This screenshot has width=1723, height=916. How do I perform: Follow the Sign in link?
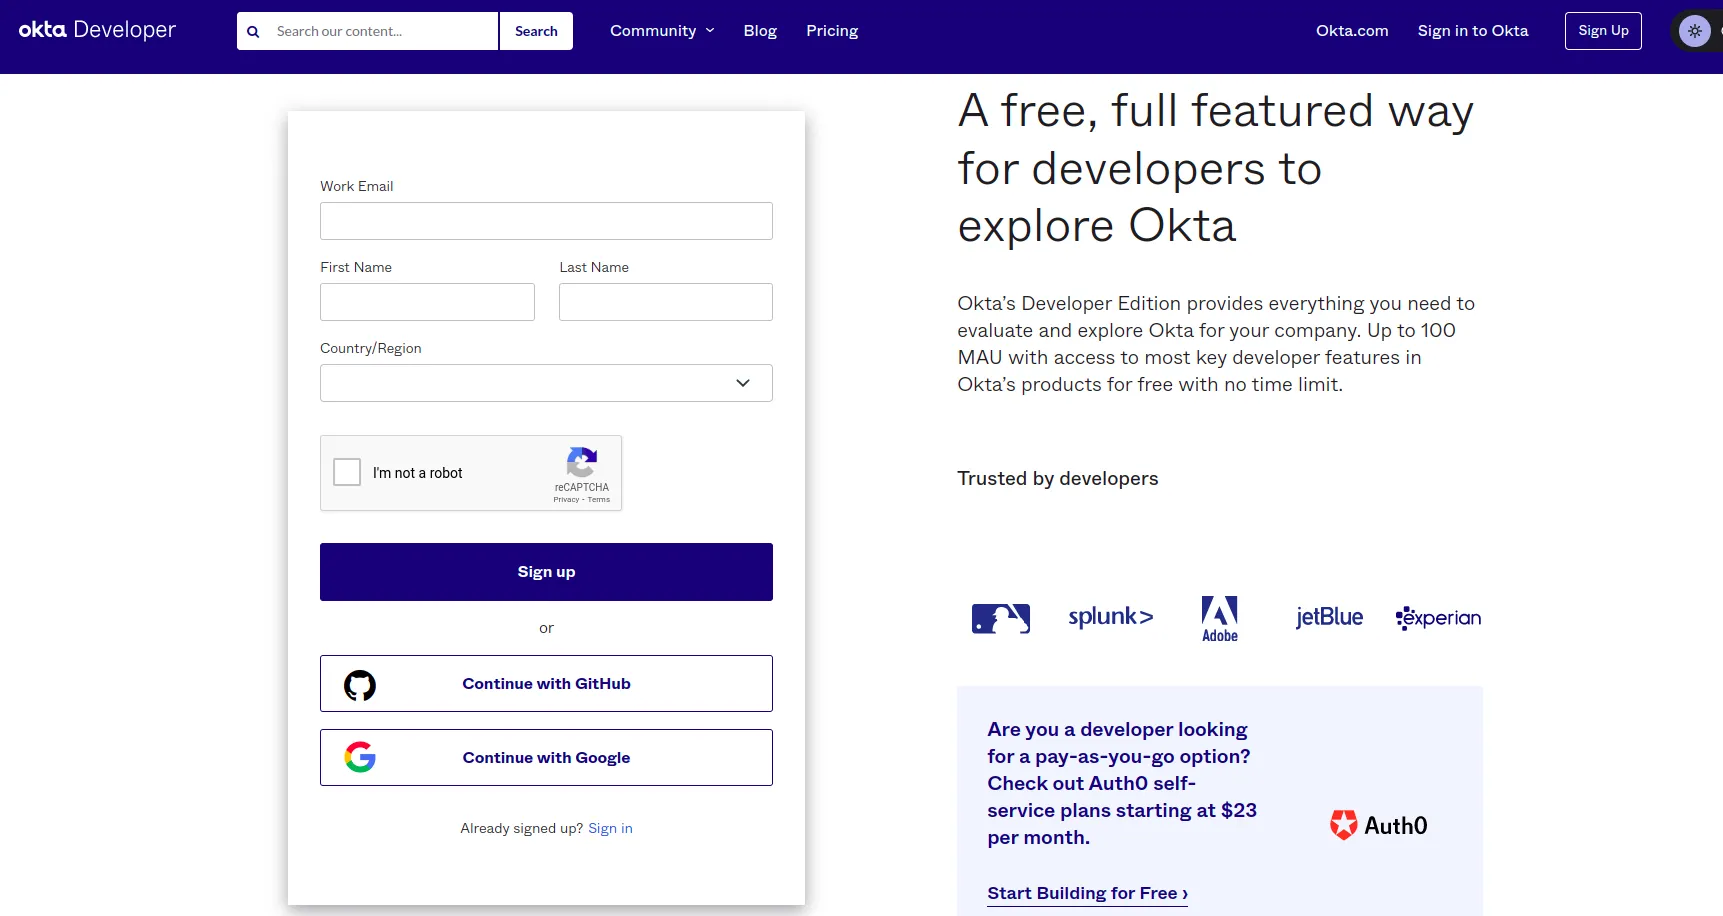tap(610, 828)
